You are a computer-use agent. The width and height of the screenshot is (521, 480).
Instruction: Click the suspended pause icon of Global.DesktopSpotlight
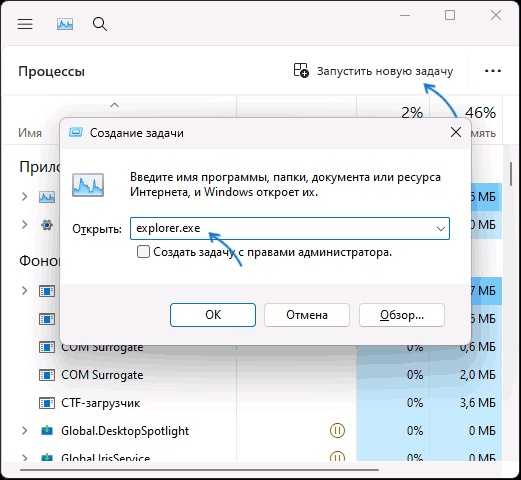(337, 431)
